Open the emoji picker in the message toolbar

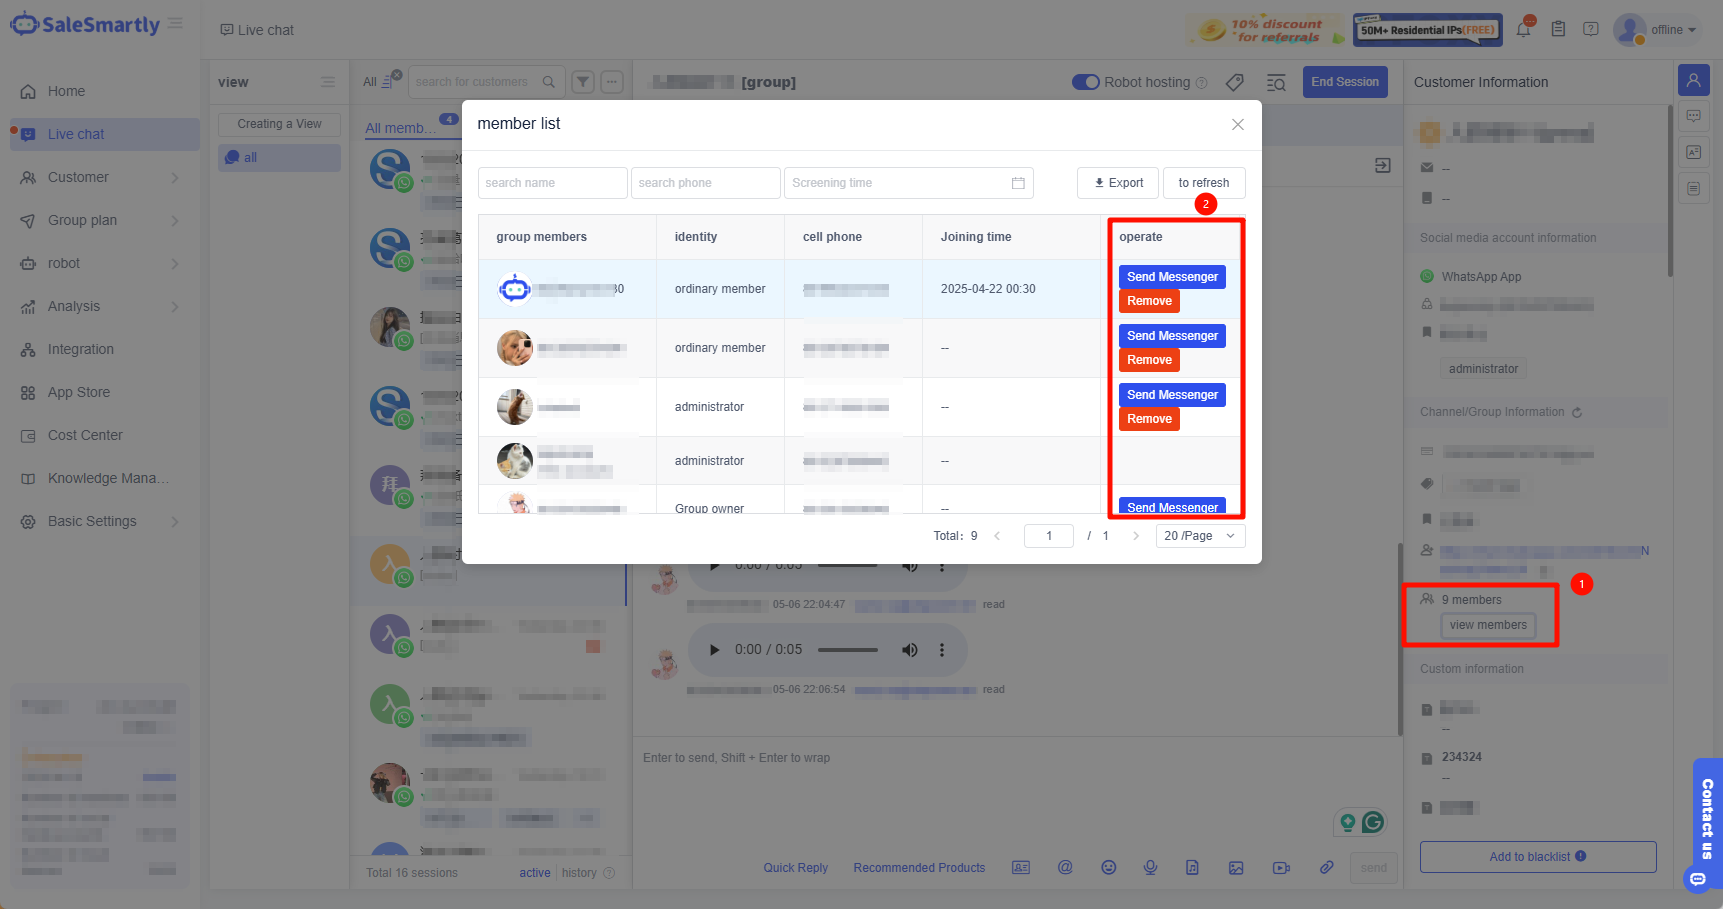1108,868
